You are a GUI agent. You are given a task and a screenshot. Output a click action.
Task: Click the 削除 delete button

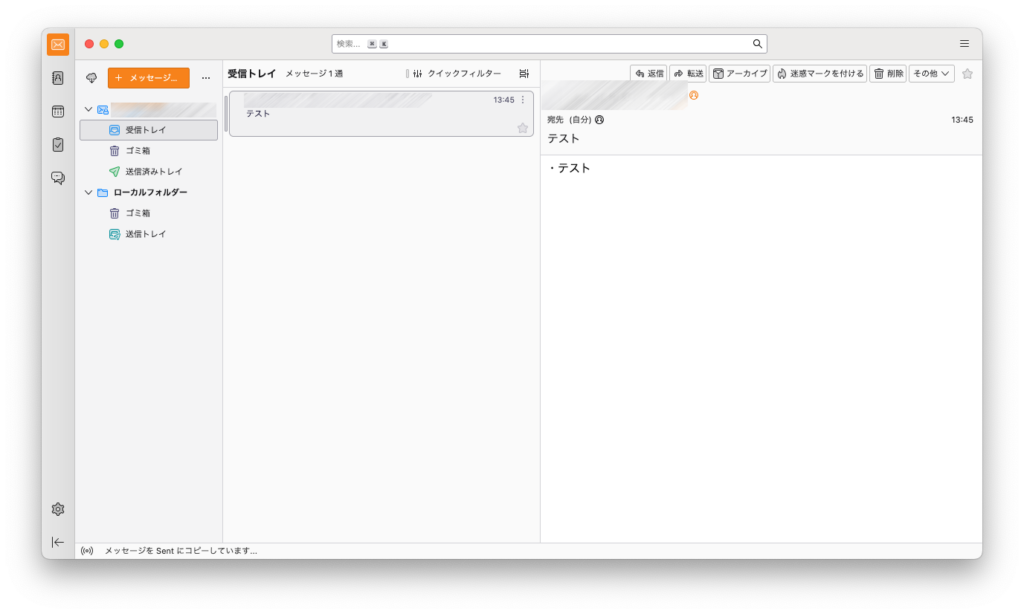coord(888,74)
